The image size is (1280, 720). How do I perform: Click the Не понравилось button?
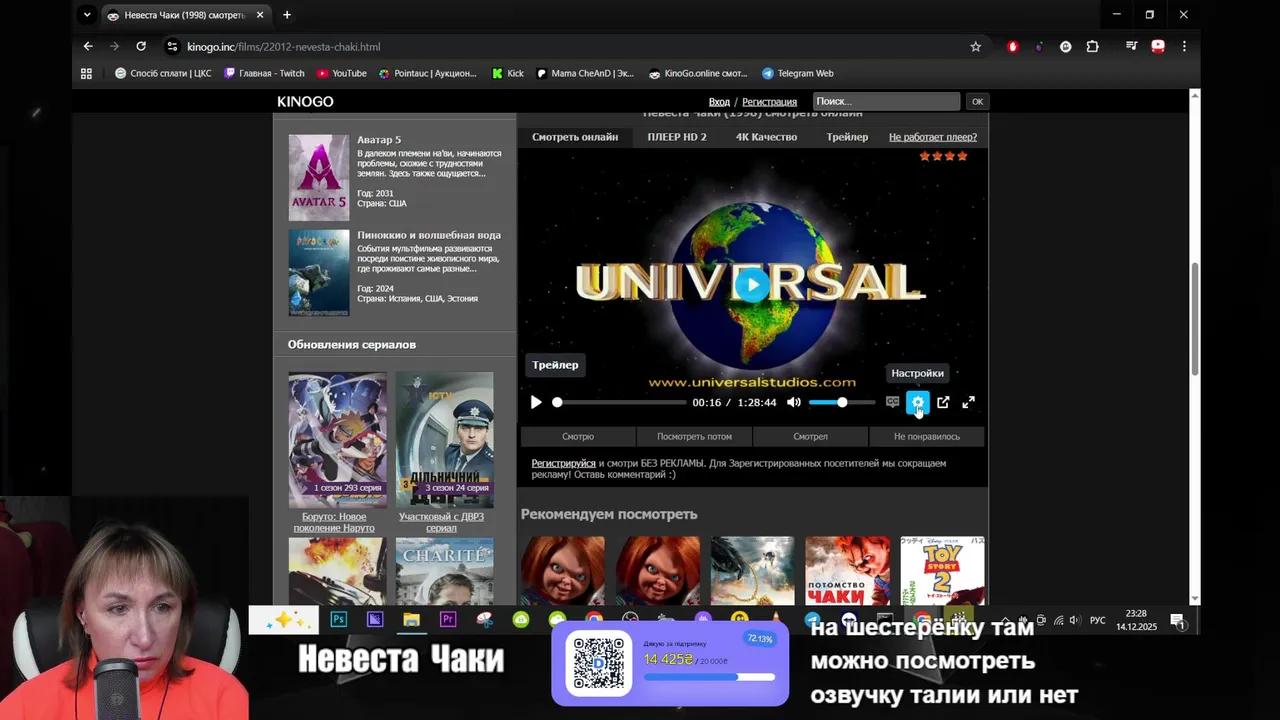click(927, 436)
